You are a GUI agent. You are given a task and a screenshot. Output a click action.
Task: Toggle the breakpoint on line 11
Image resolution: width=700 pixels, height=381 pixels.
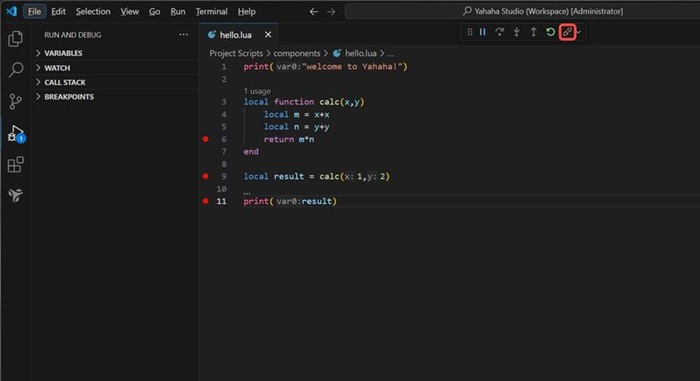pos(205,201)
